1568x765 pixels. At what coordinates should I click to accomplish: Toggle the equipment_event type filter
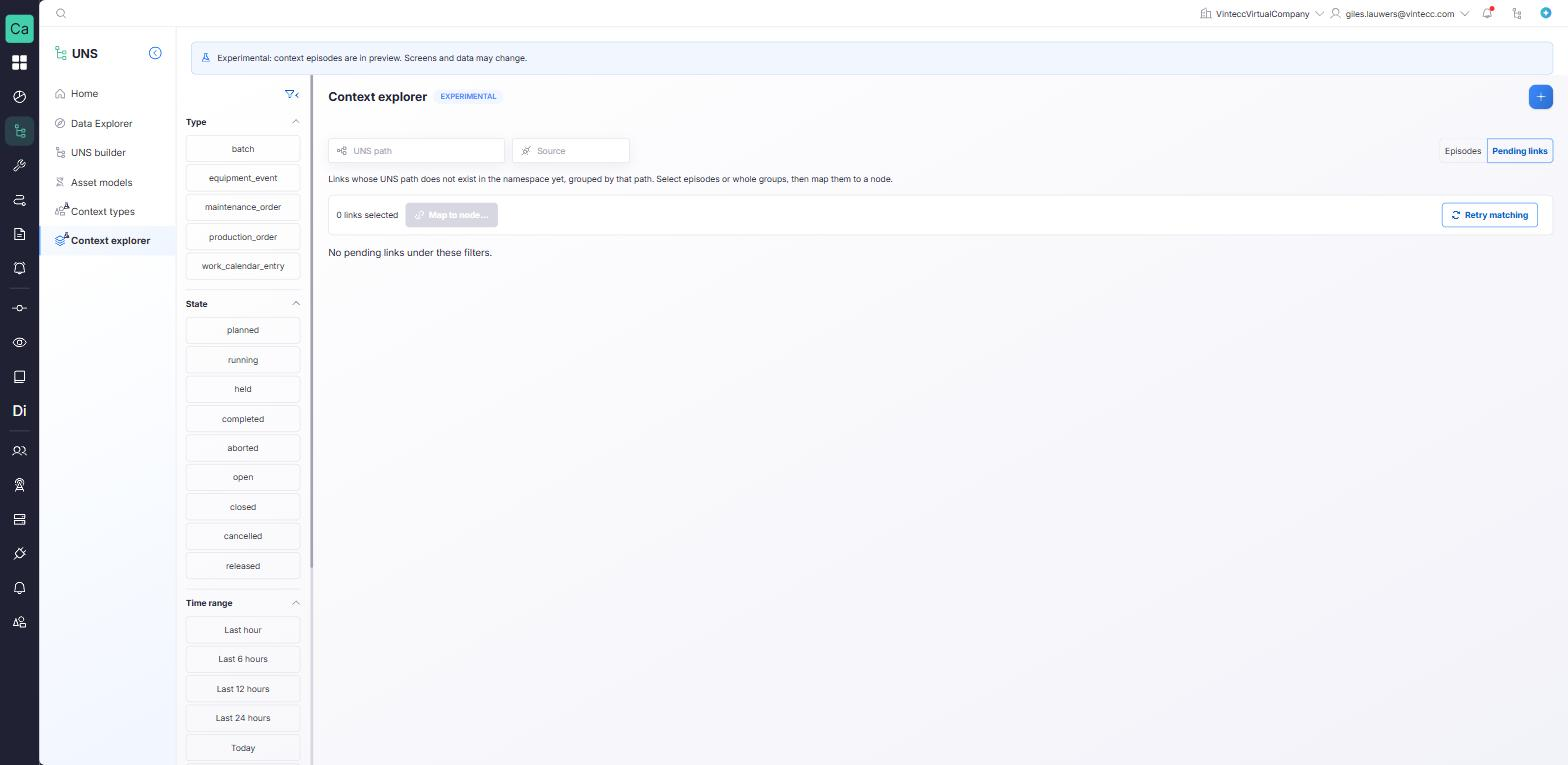tap(243, 178)
